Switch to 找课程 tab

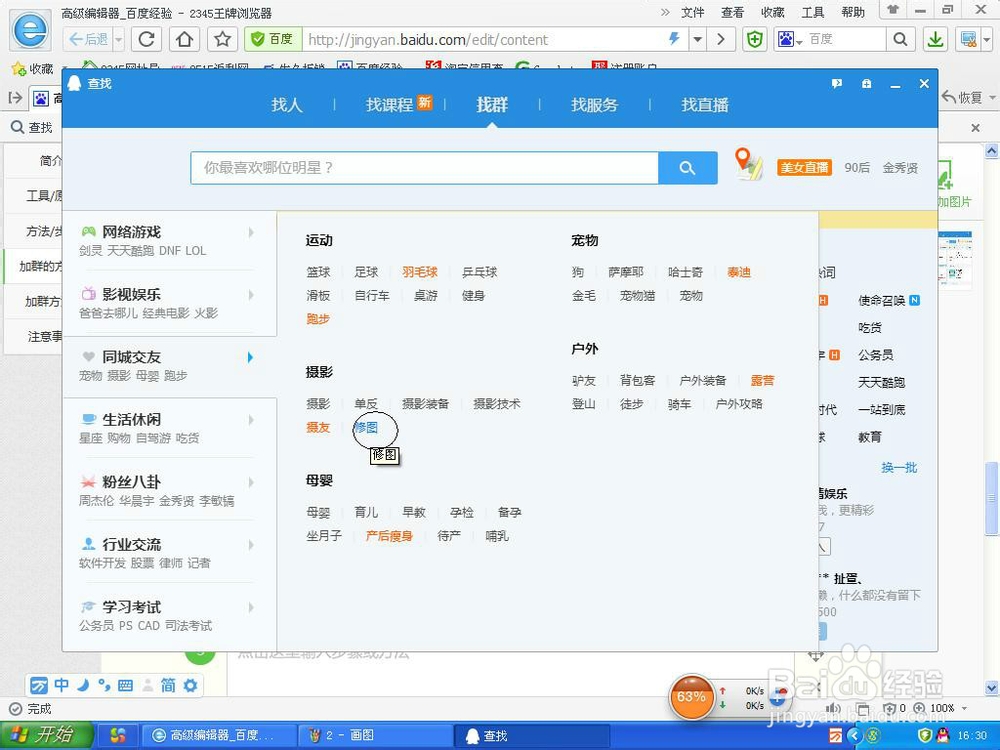pos(389,105)
